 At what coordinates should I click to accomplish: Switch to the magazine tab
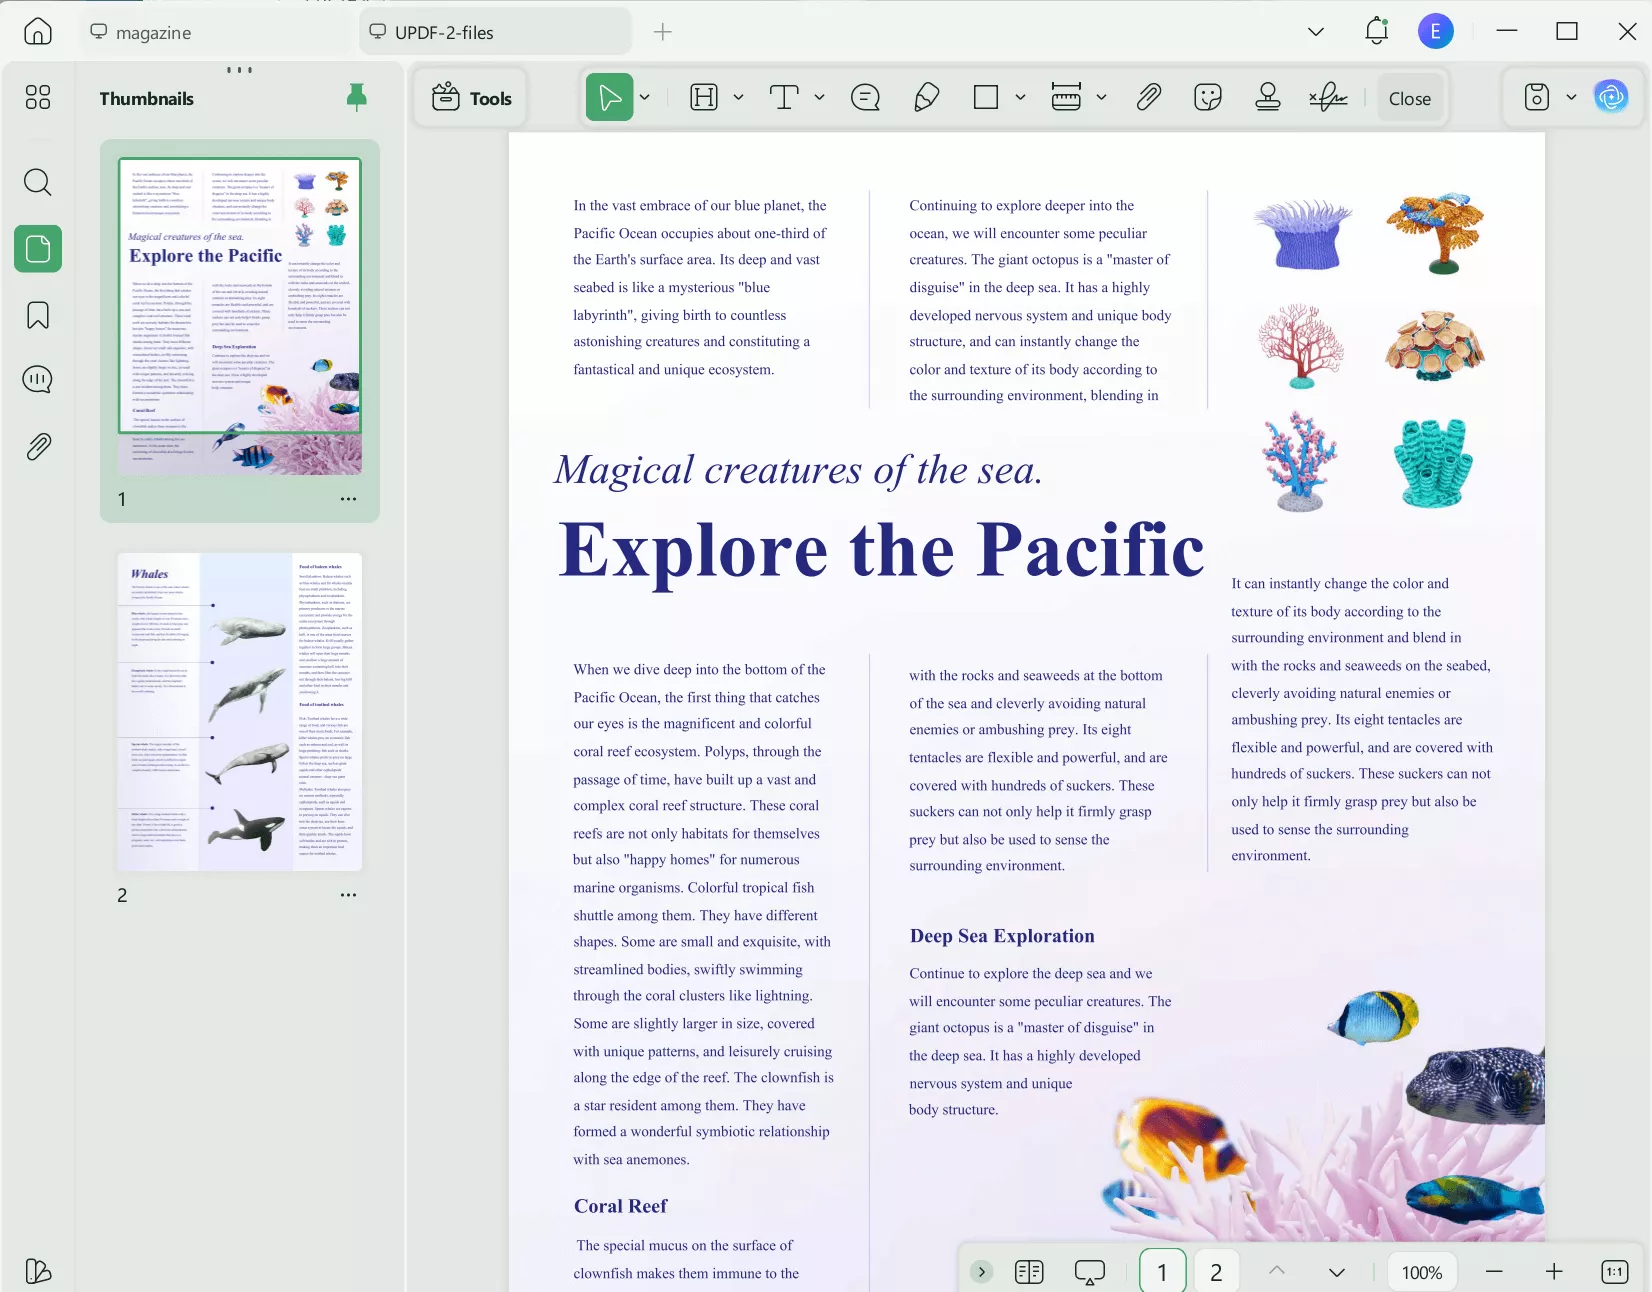tap(153, 33)
